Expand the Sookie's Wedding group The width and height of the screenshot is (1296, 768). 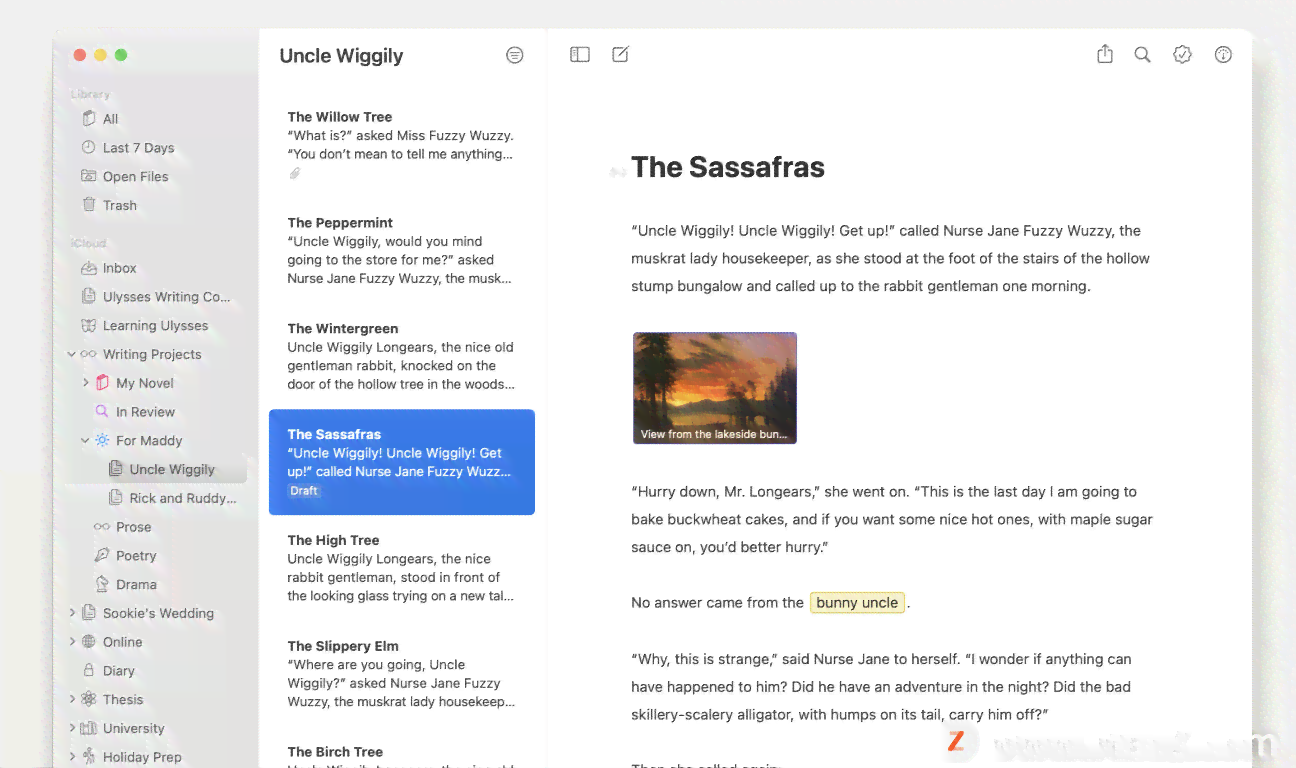coord(72,613)
